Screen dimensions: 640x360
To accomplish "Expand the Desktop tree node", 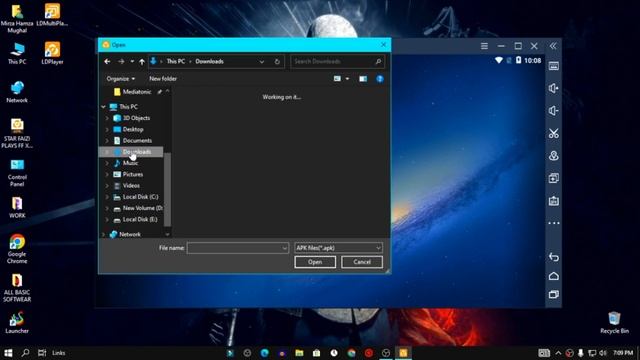I will [107, 129].
